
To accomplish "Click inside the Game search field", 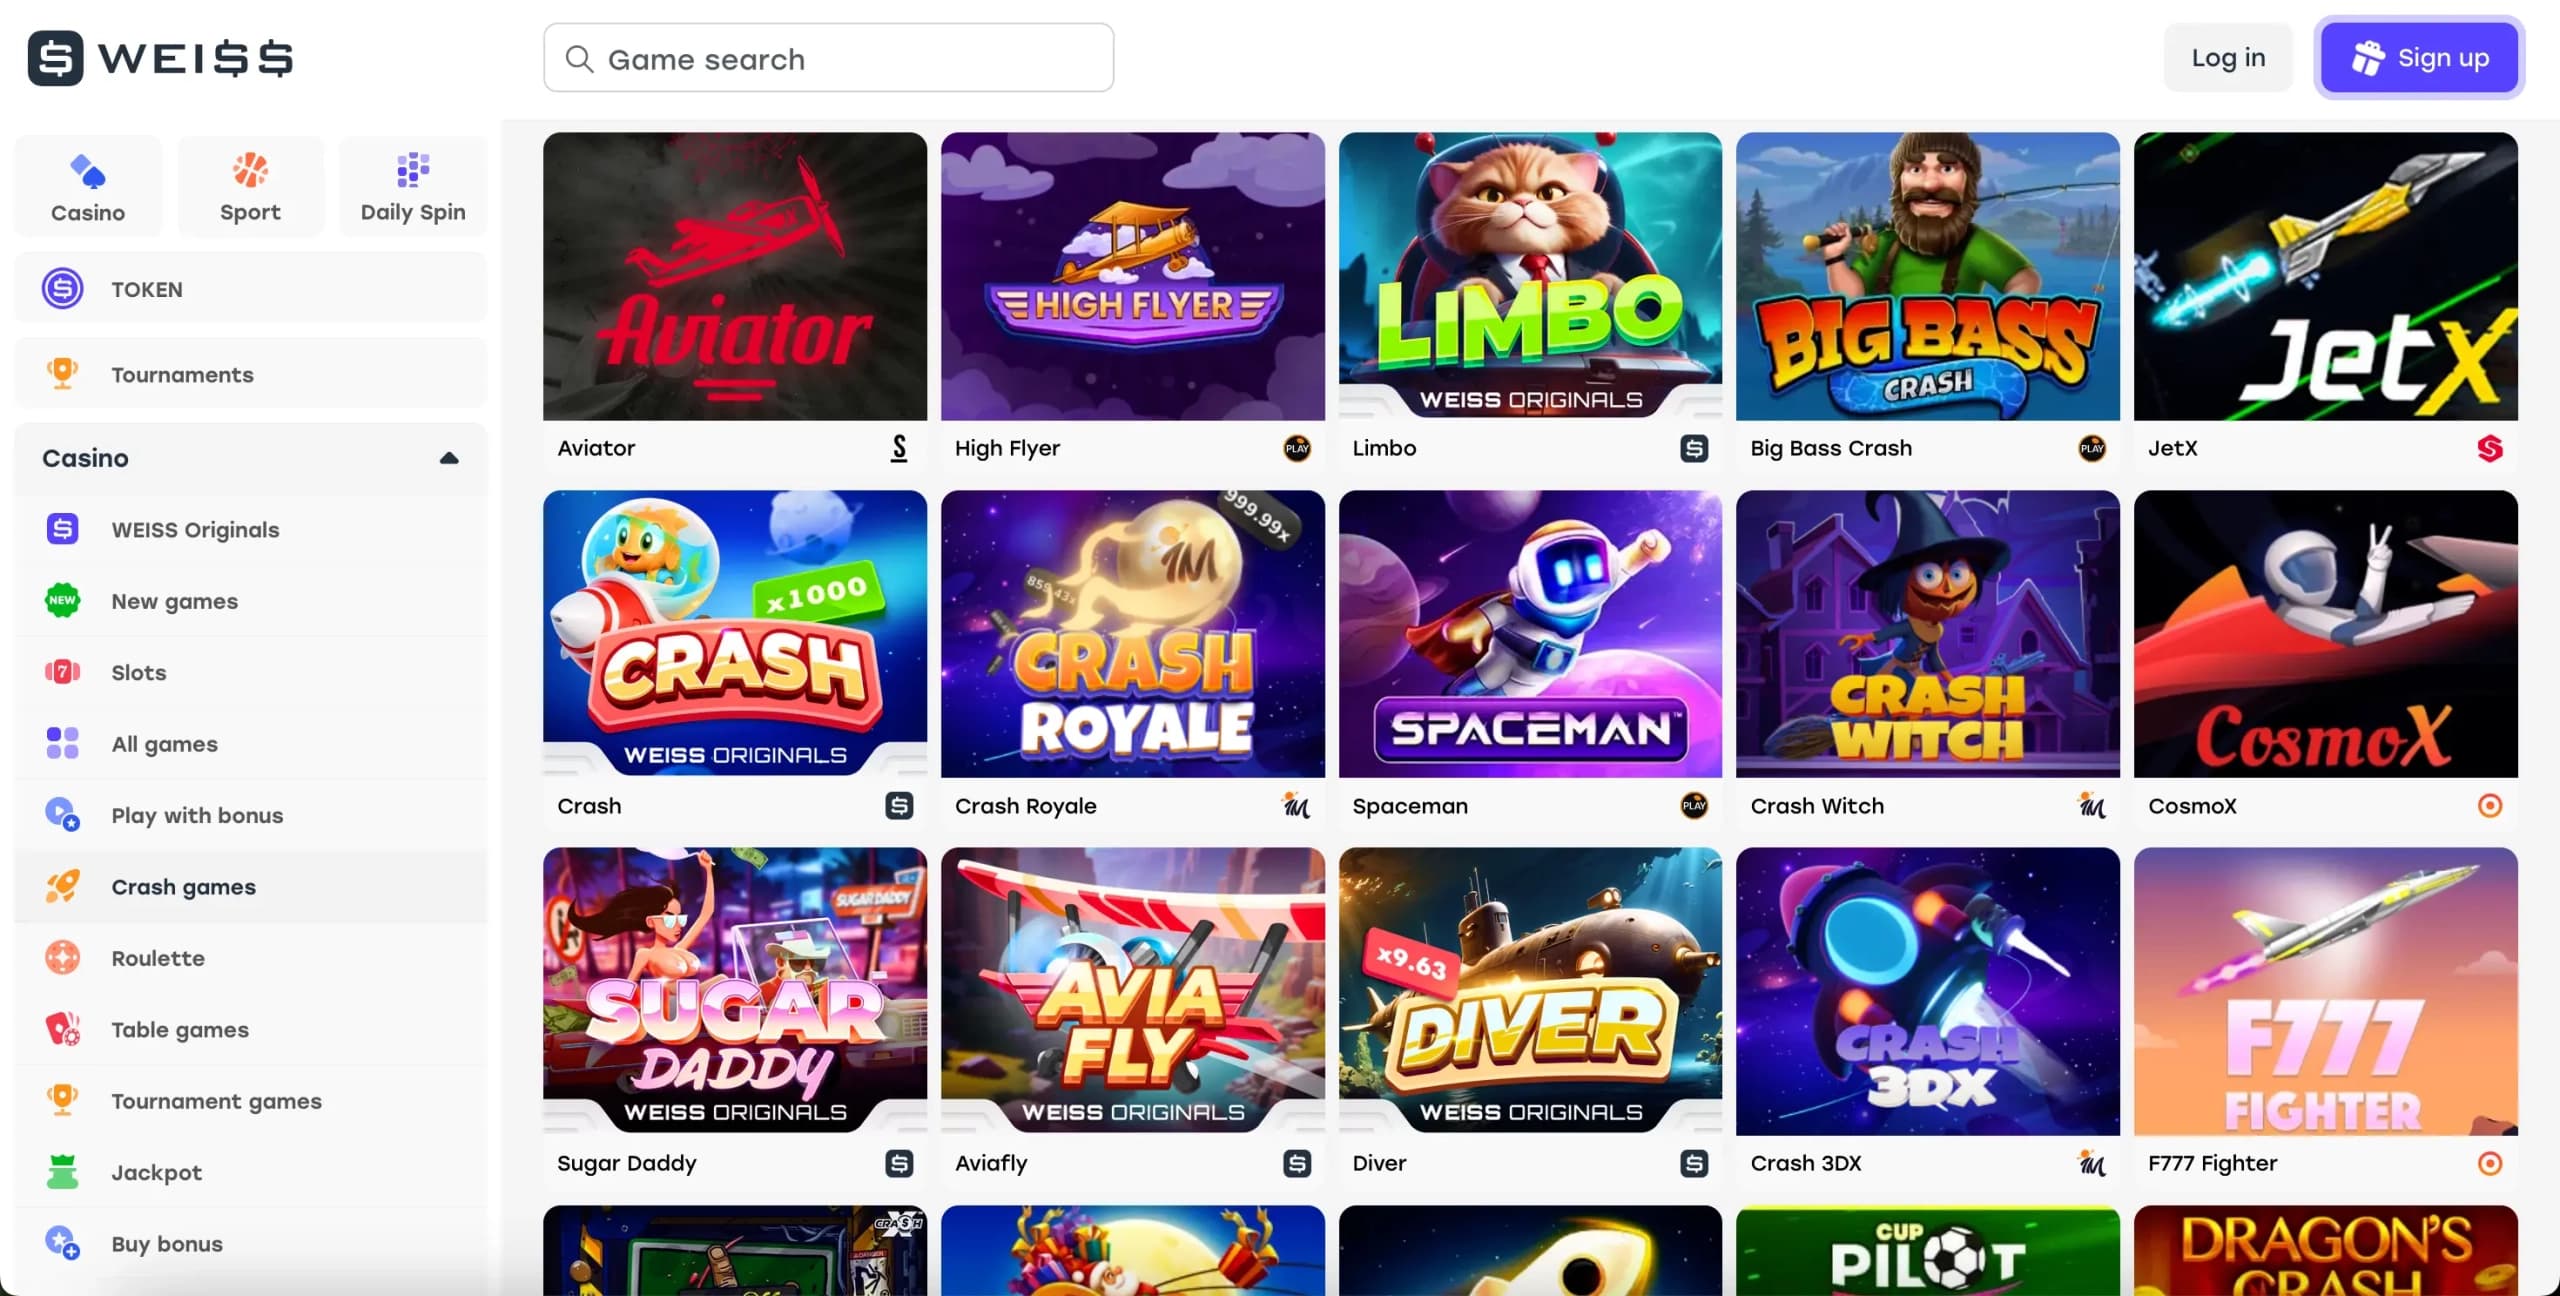I will tap(828, 58).
